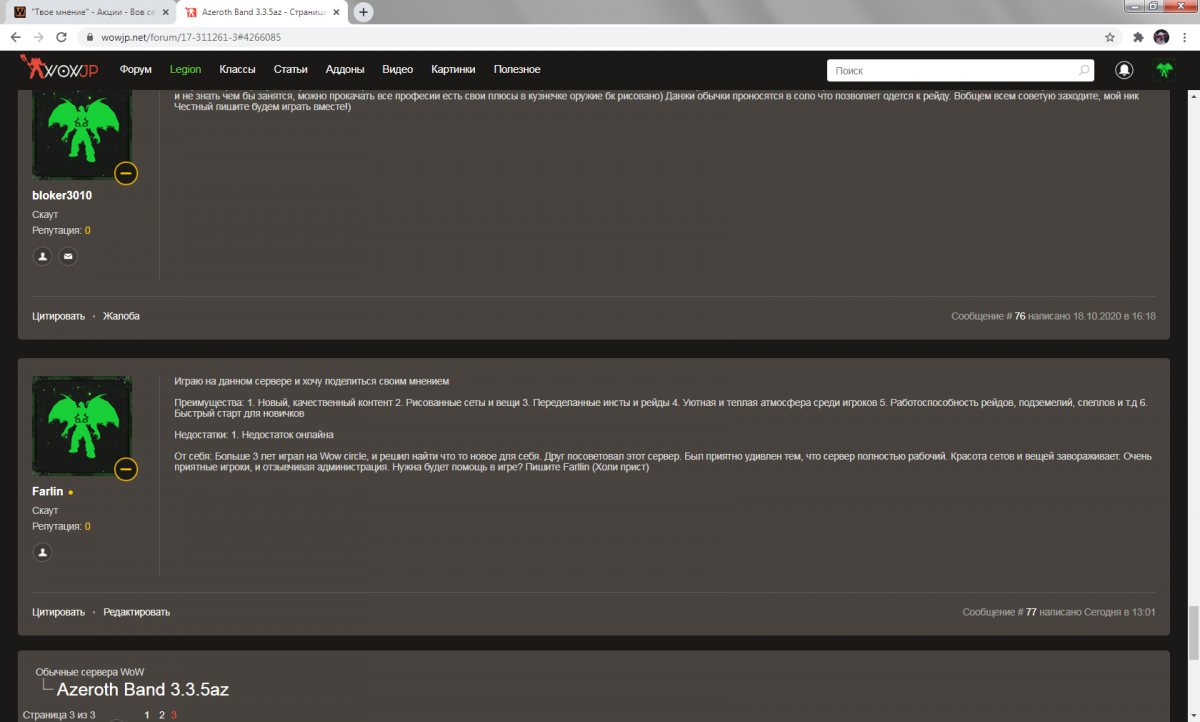Open the user account icon in header

pos(1125,70)
